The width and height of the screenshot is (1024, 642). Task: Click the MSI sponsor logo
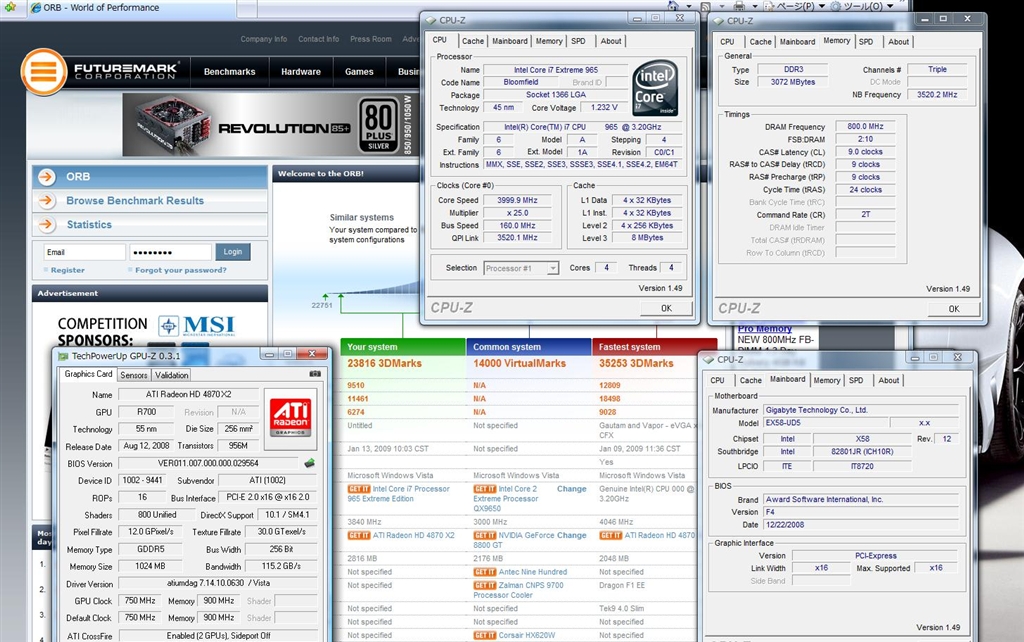[197, 325]
